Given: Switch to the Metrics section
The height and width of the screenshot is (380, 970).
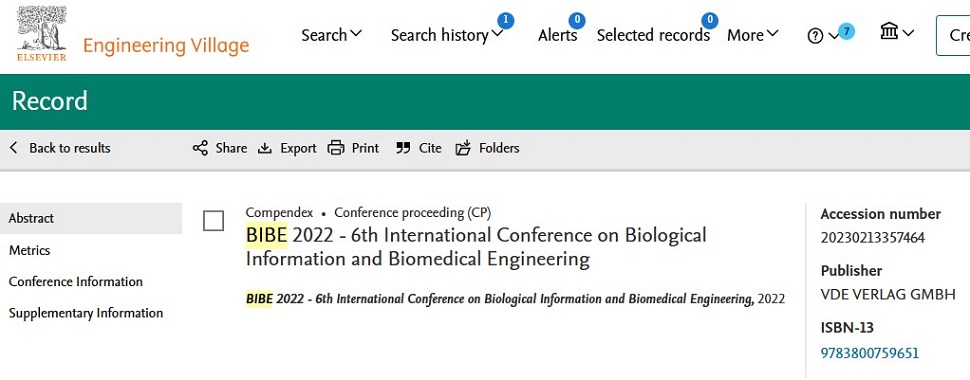Looking at the screenshot, I should [x=30, y=250].
